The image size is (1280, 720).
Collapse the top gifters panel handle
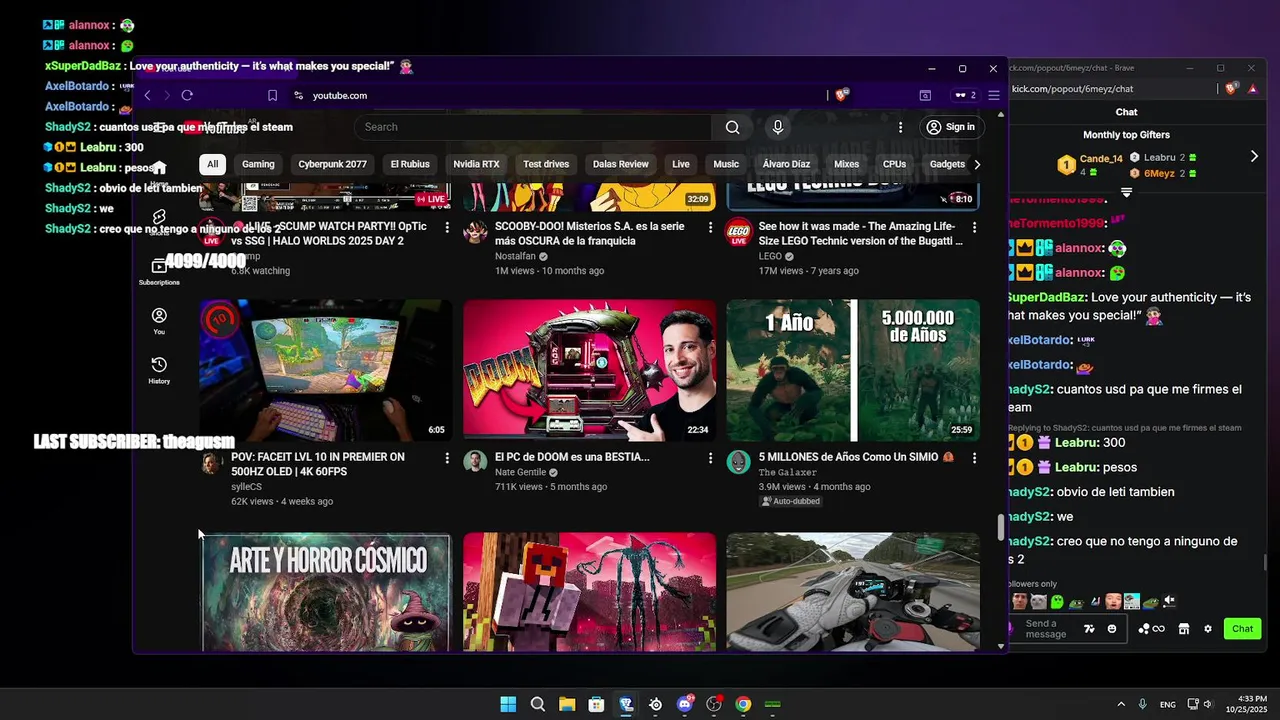pos(1126,191)
